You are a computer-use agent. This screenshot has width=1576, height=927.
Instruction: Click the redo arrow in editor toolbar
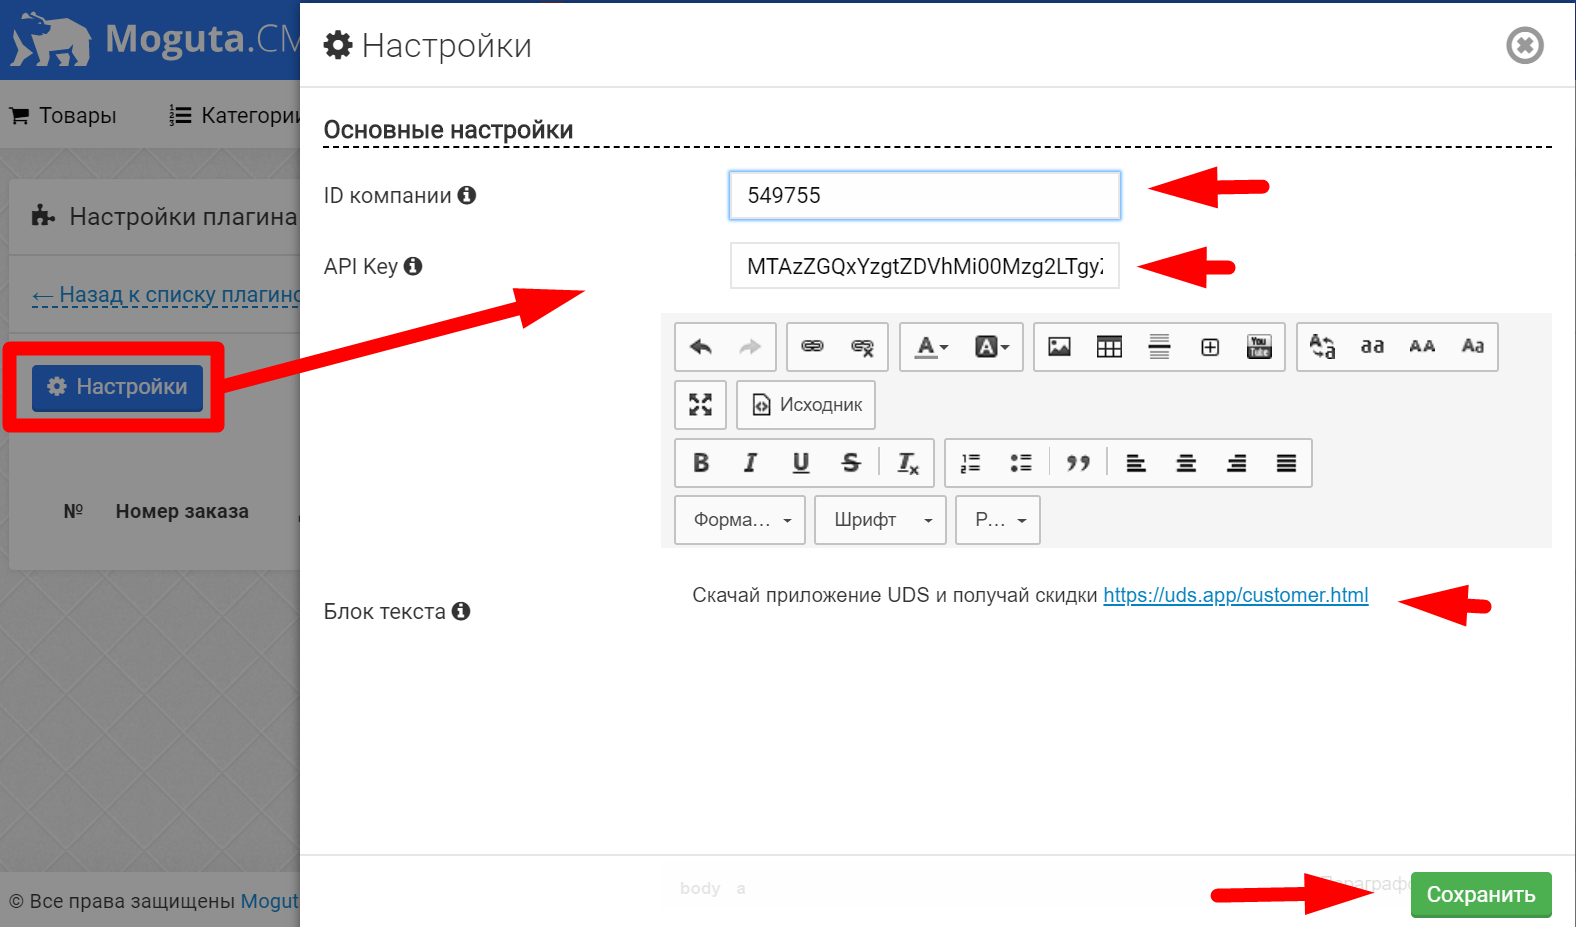click(750, 347)
